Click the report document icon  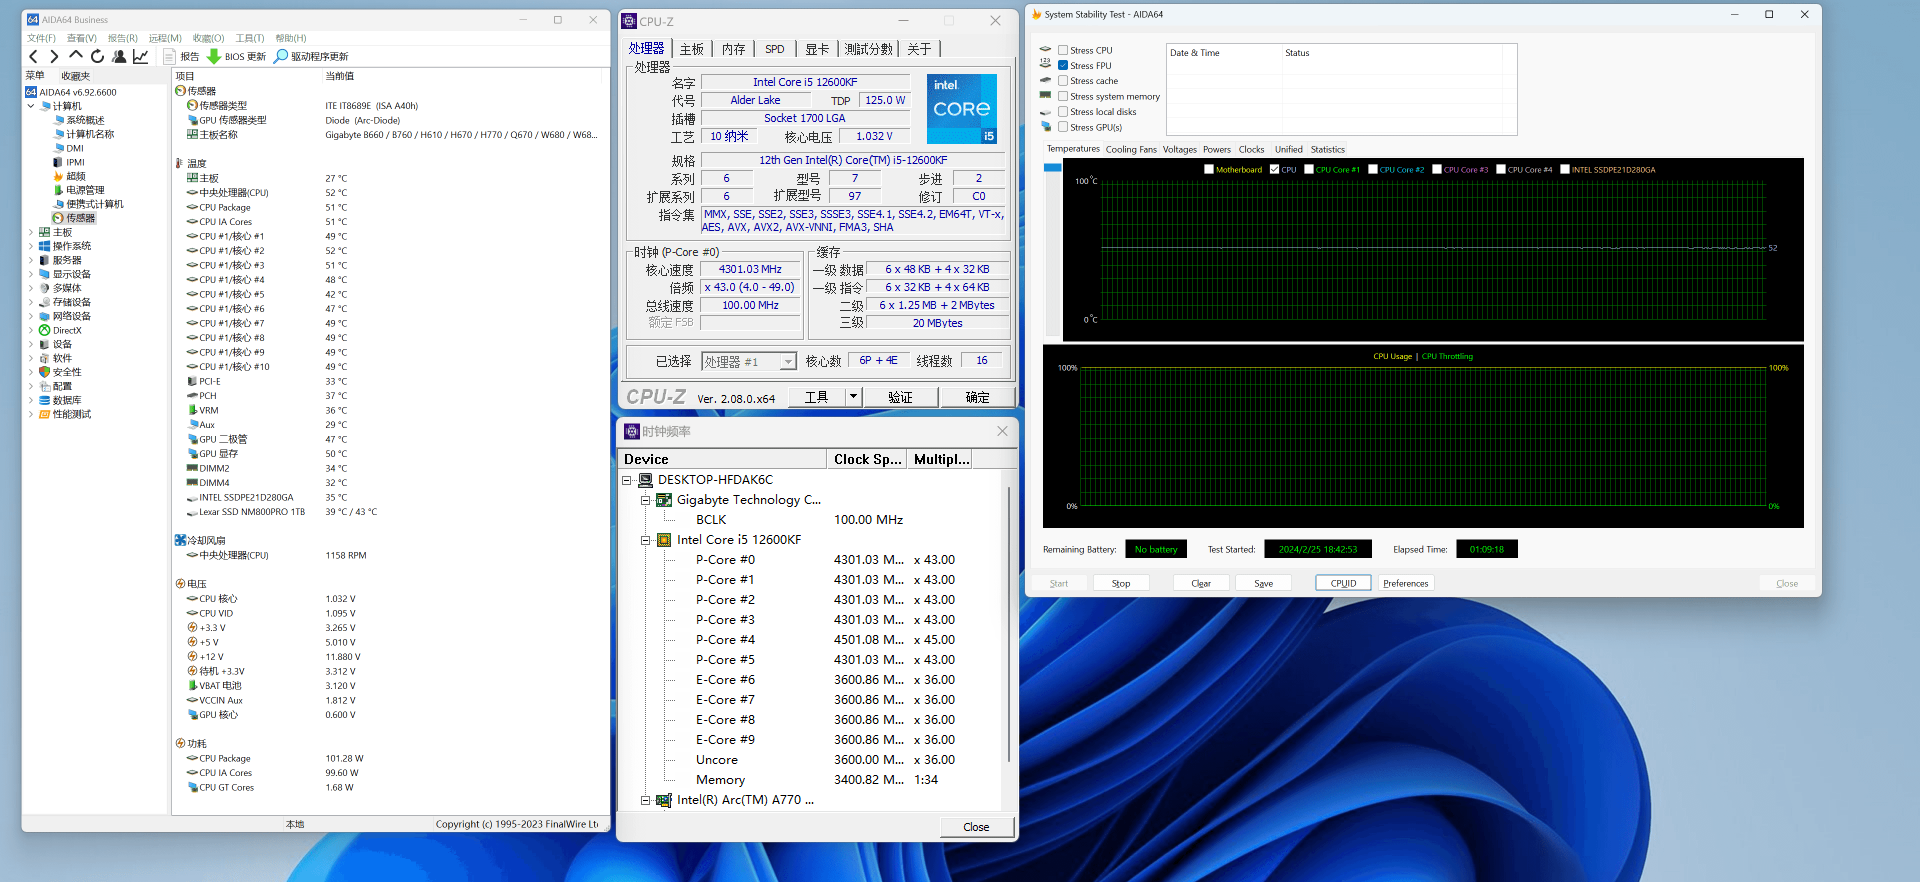pos(169,57)
